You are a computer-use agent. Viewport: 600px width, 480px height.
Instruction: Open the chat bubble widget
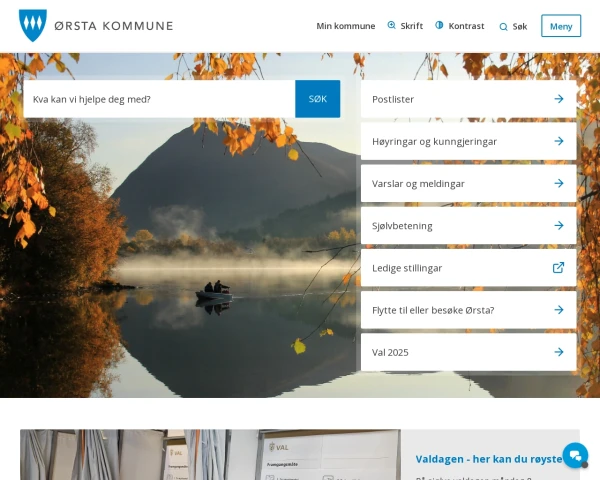coord(575,455)
